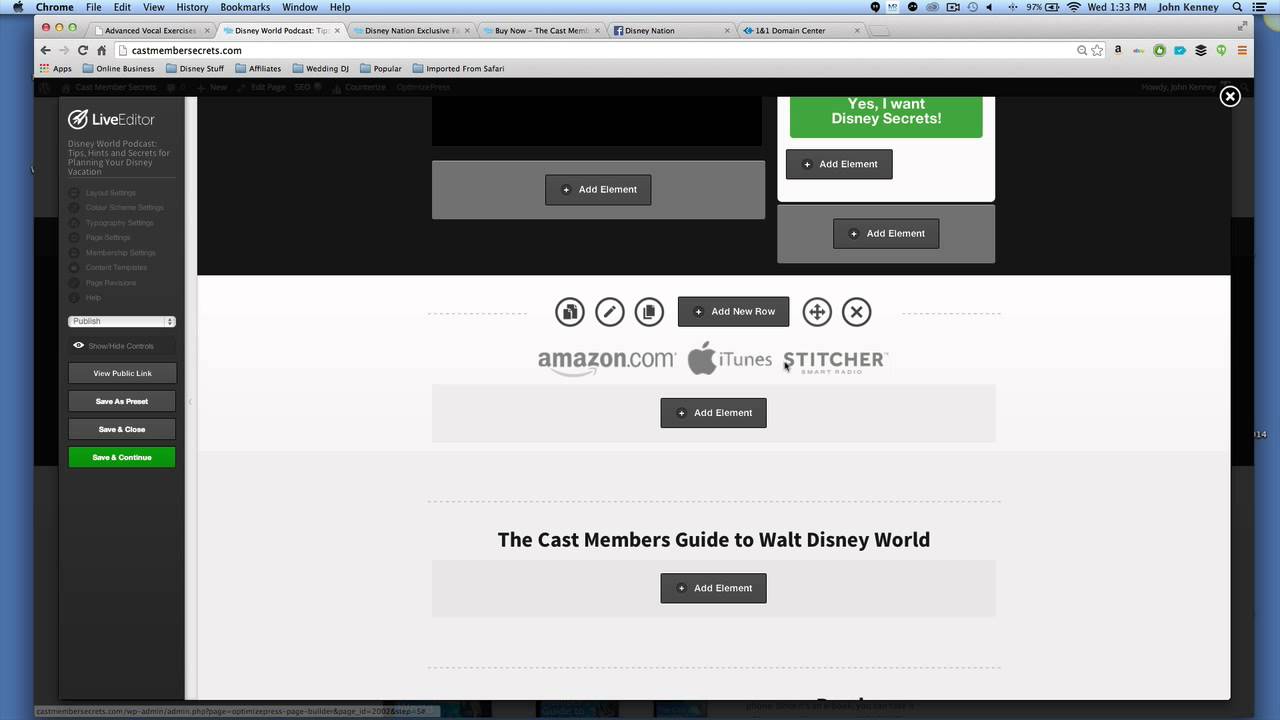This screenshot has width=1280, height=720.
Task: Reload the page
Action: [x=83, y=50]
